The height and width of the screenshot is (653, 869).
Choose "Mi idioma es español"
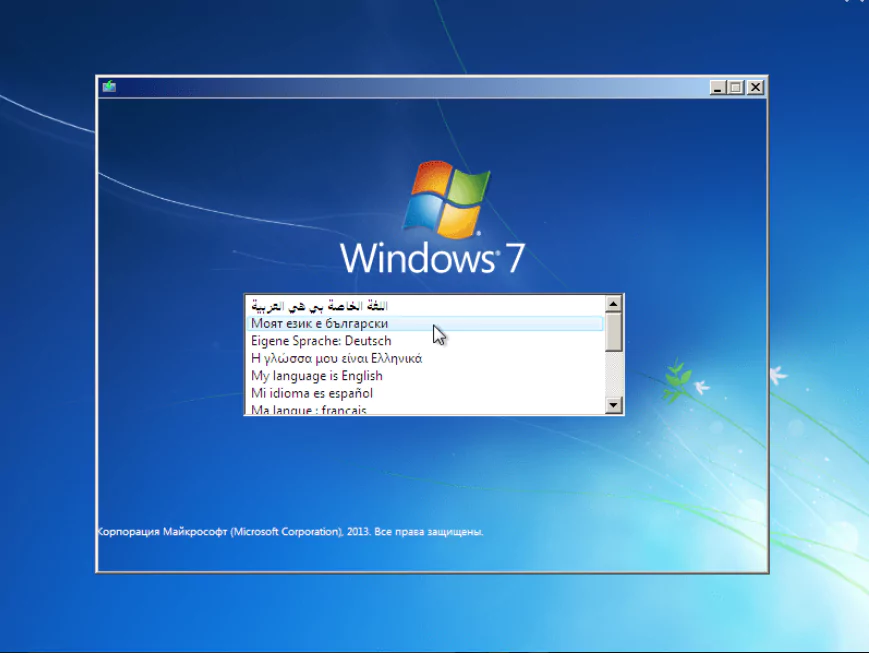click(315, 393)
